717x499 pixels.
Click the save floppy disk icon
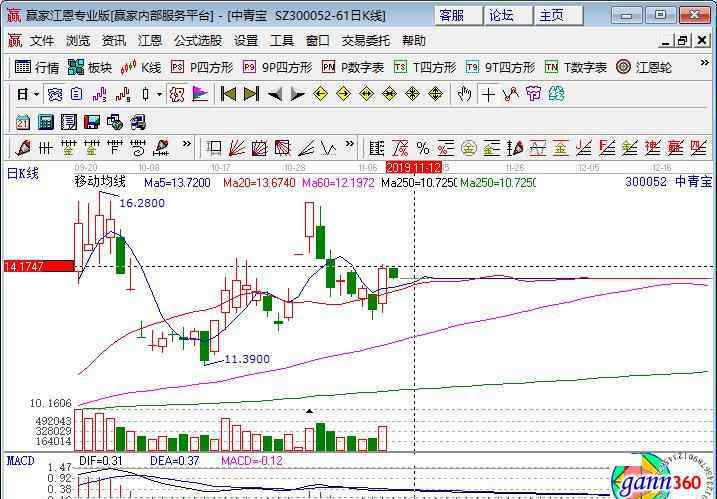click(91, 122)
